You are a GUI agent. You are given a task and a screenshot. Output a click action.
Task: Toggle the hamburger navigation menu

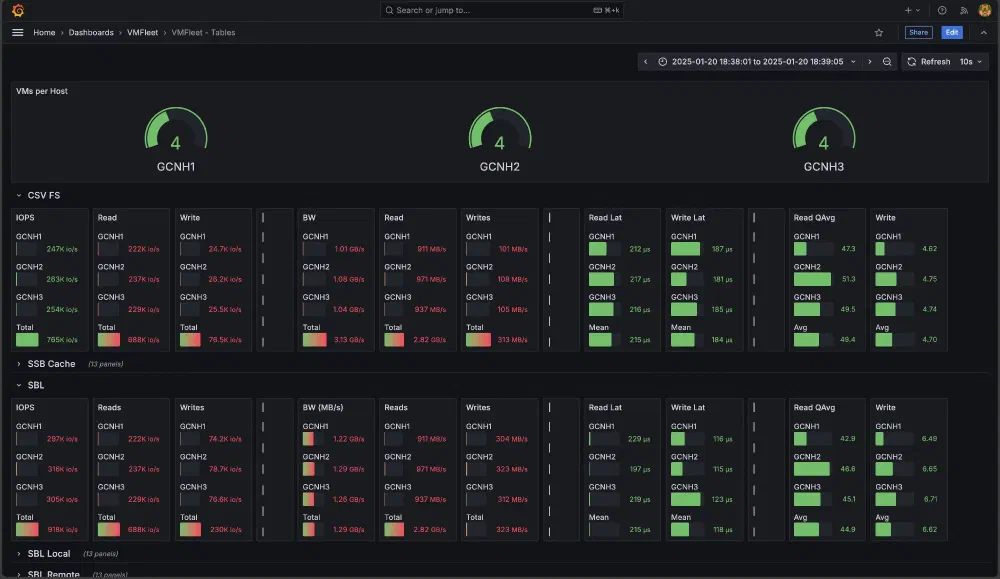[18, 33]
